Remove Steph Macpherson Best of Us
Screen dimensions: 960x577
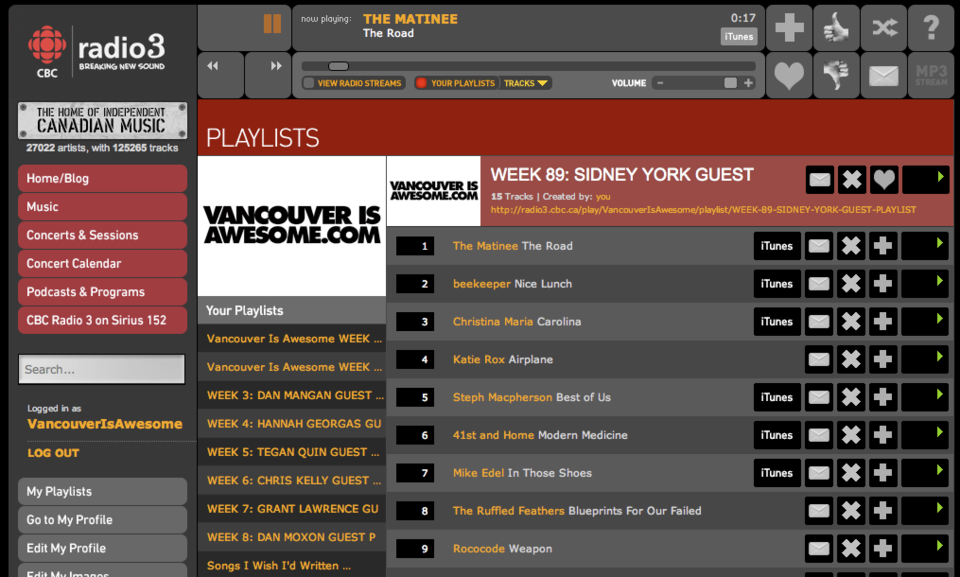(x=850, y=398)
